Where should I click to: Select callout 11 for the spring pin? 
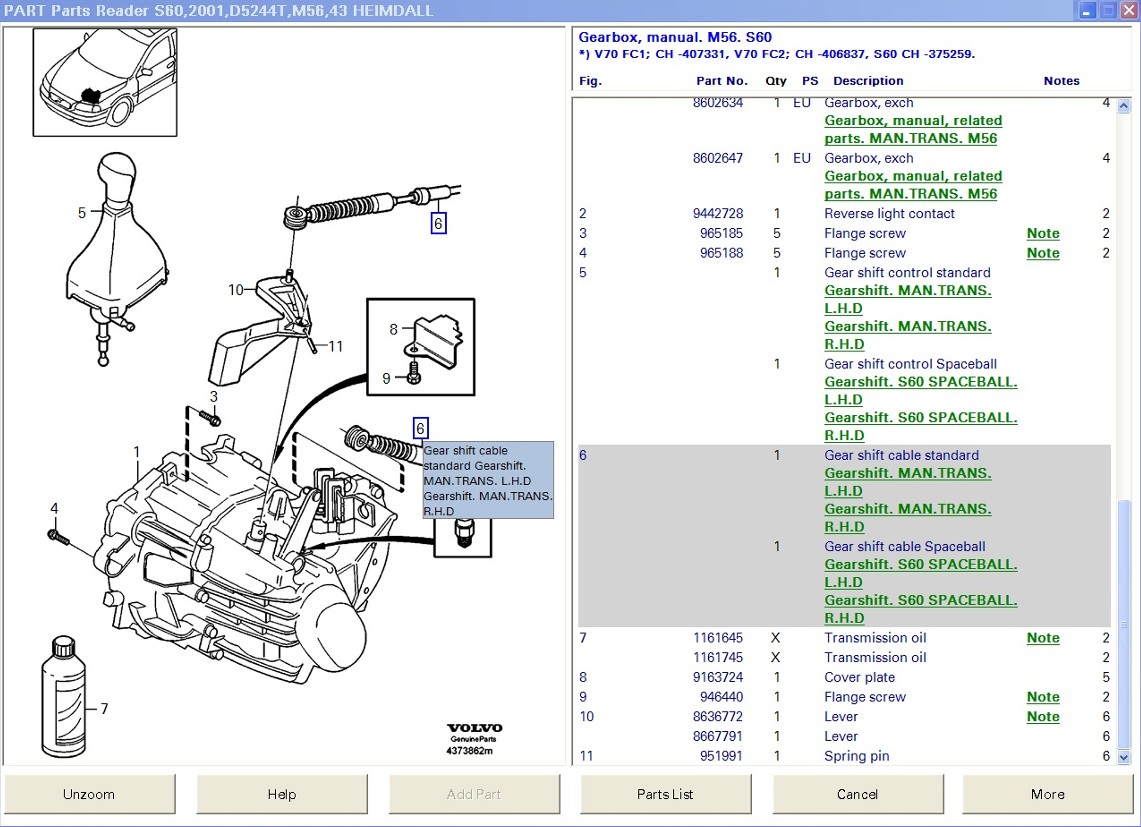pos(335,347)
